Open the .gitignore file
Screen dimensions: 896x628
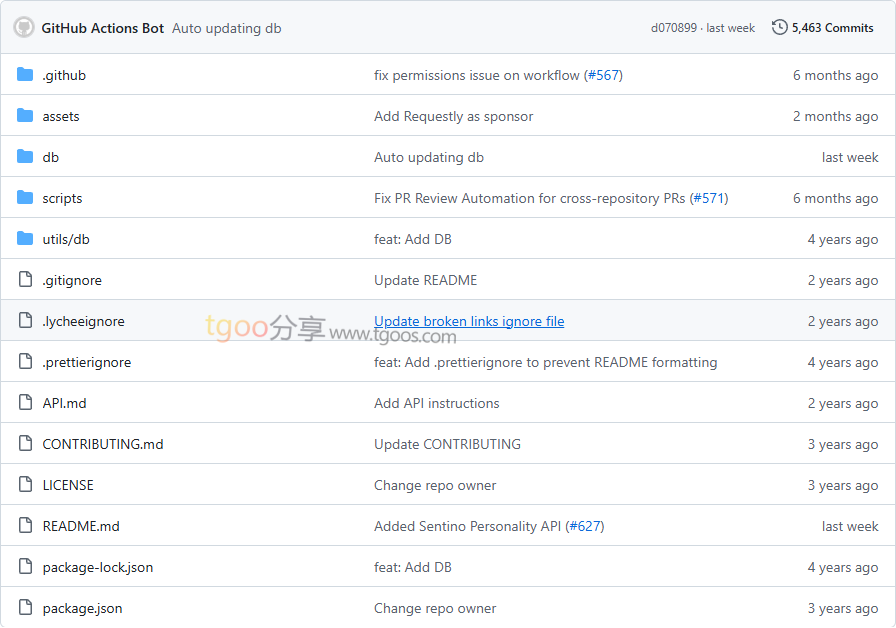click(x=72, y=281)
